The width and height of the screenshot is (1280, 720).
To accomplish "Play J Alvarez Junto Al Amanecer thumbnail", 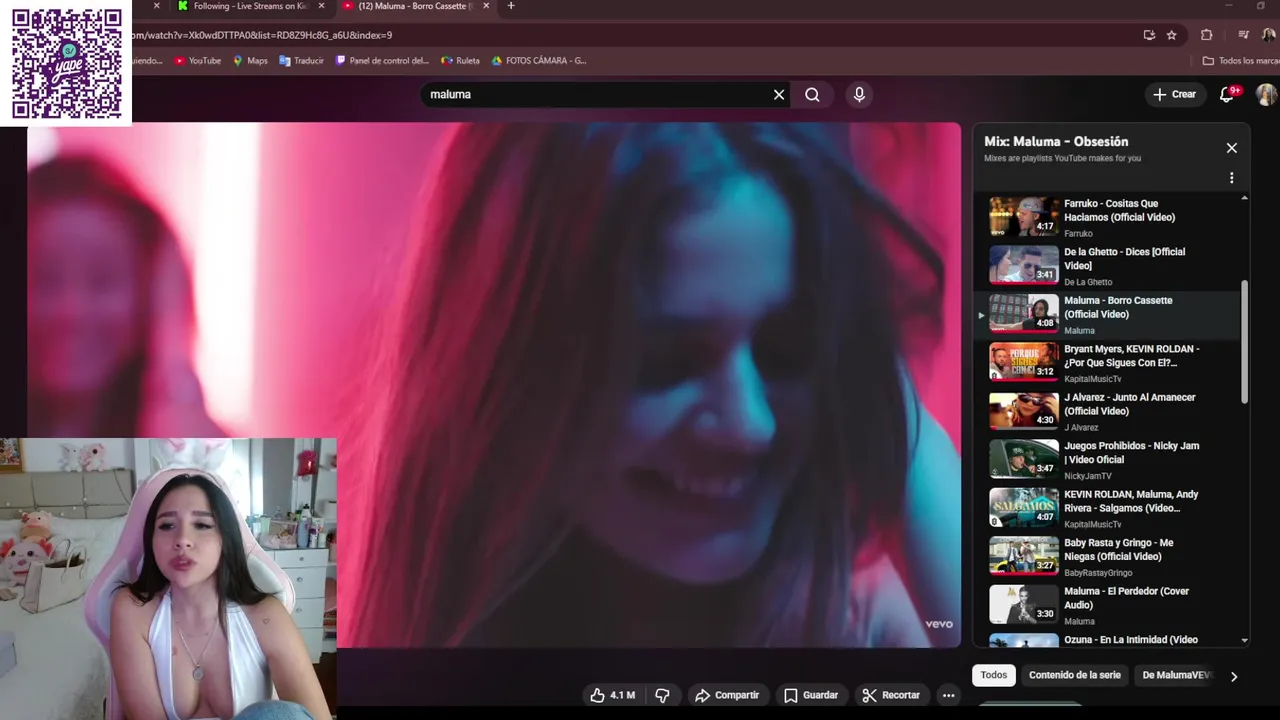I will pos(1024,411).
